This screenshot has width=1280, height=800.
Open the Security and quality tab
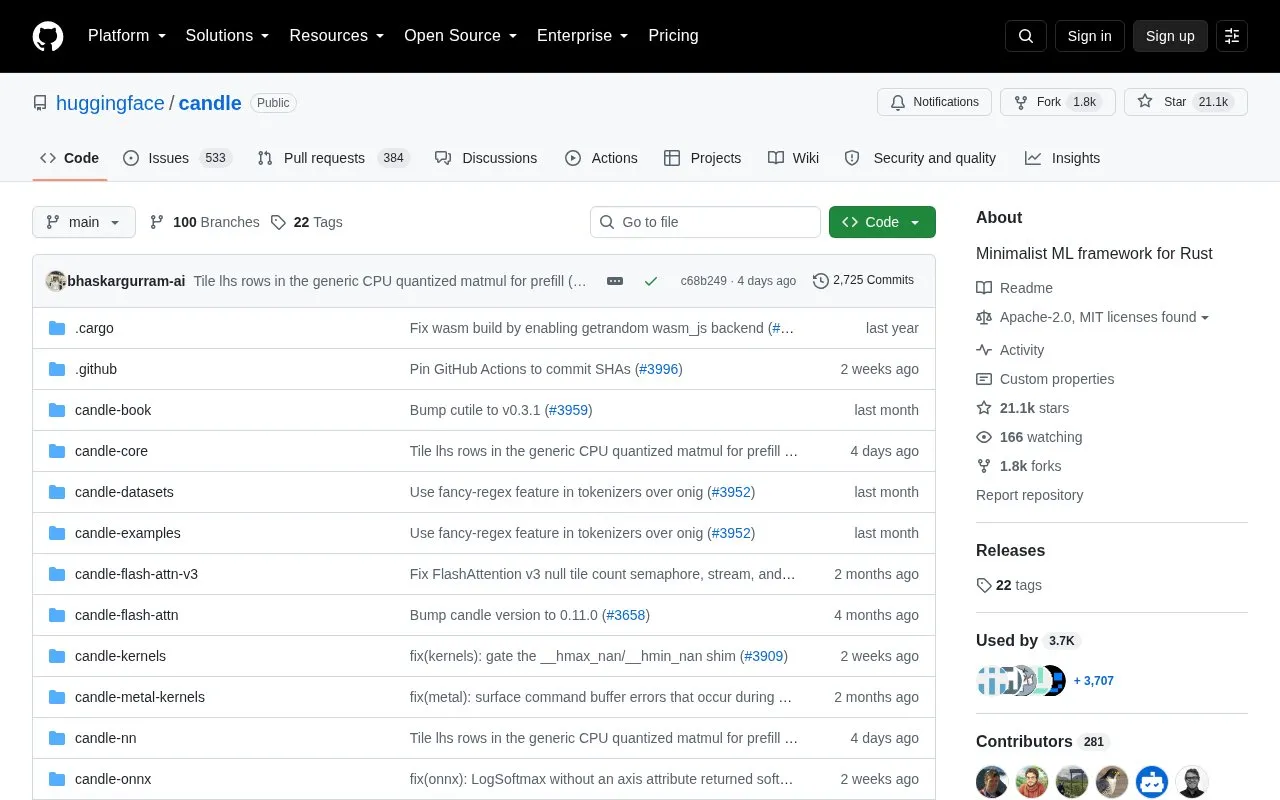coord(920,158)
